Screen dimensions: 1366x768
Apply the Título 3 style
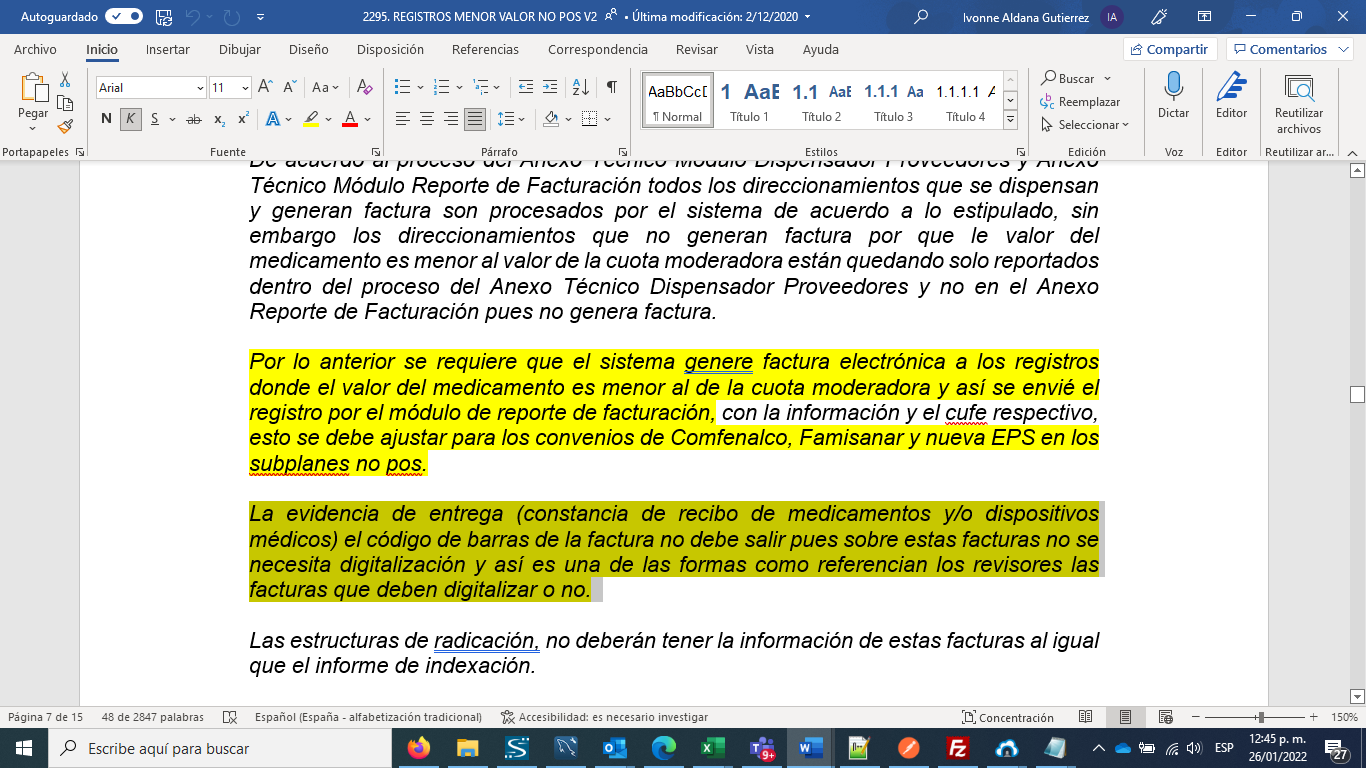[x=894, y=100]
